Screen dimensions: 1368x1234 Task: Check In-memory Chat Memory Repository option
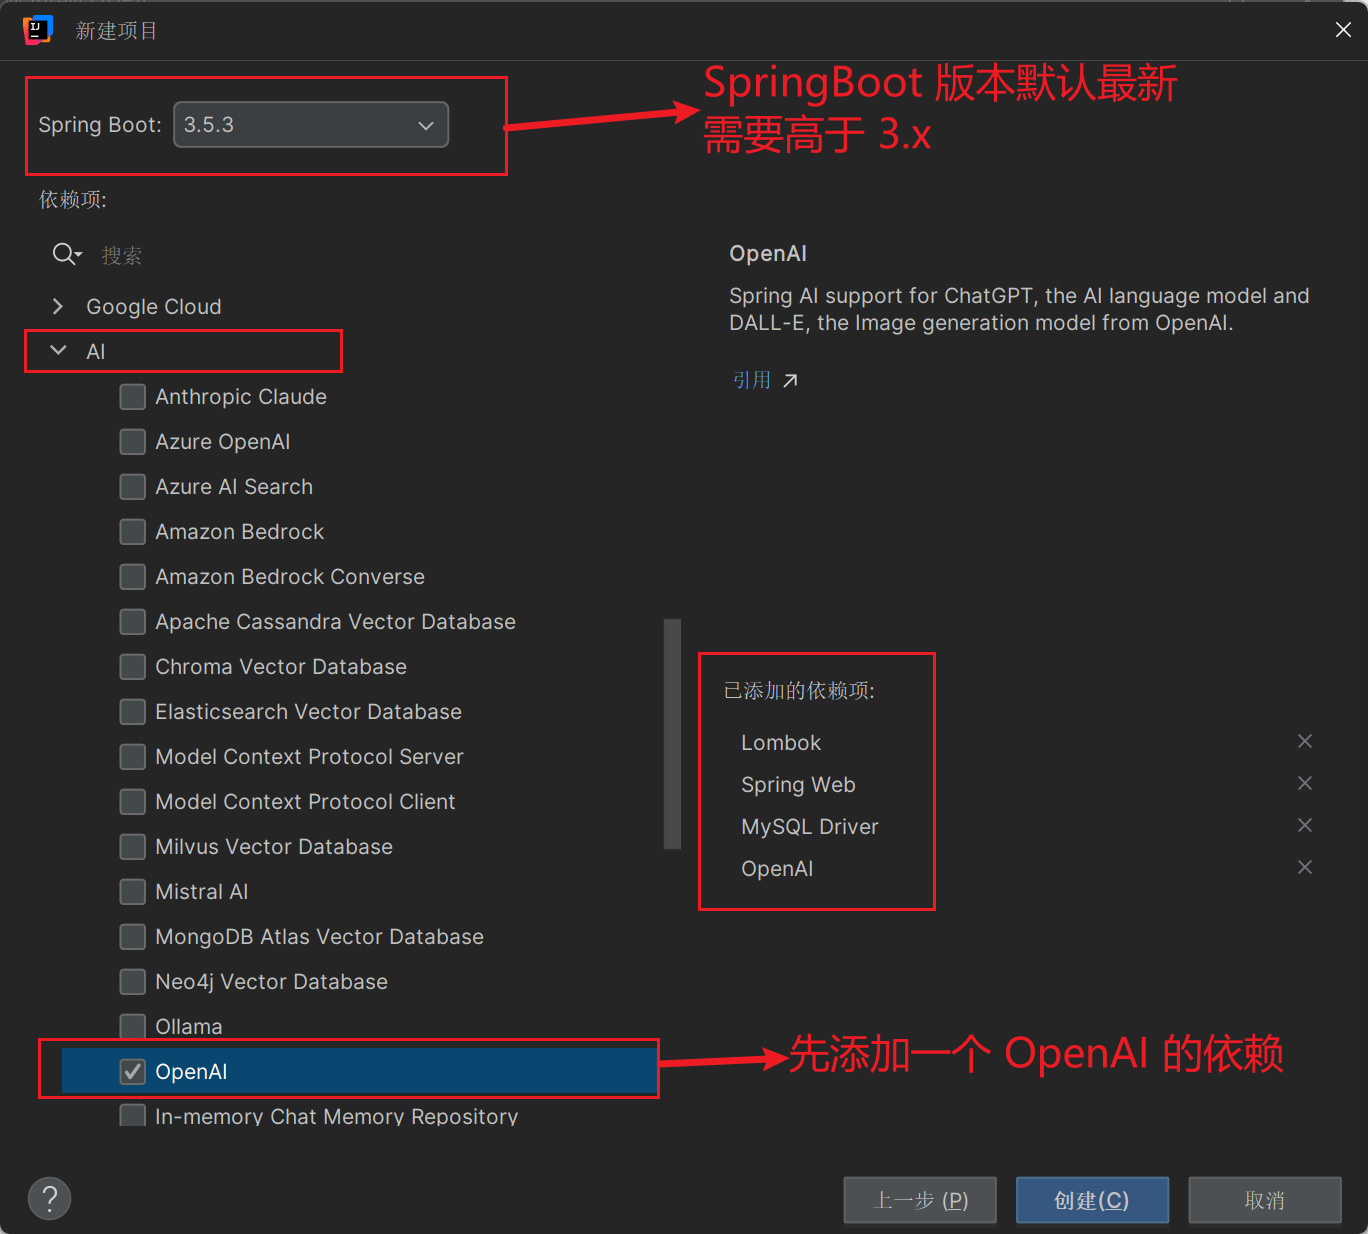click(x=132, y=1115)
